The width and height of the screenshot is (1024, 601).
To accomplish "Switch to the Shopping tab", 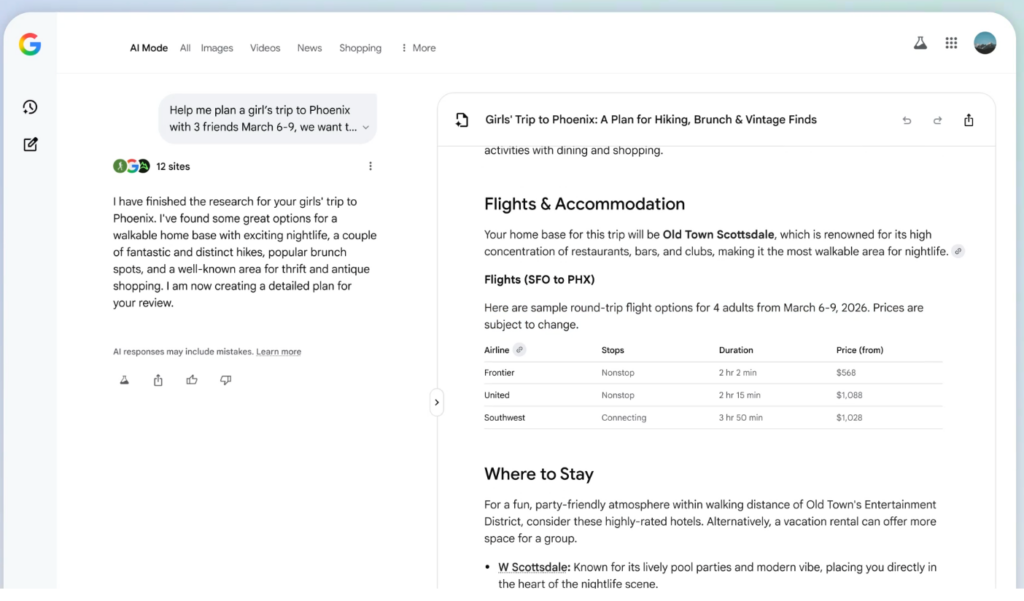I will pyautogui.click(x=360, y=48).
